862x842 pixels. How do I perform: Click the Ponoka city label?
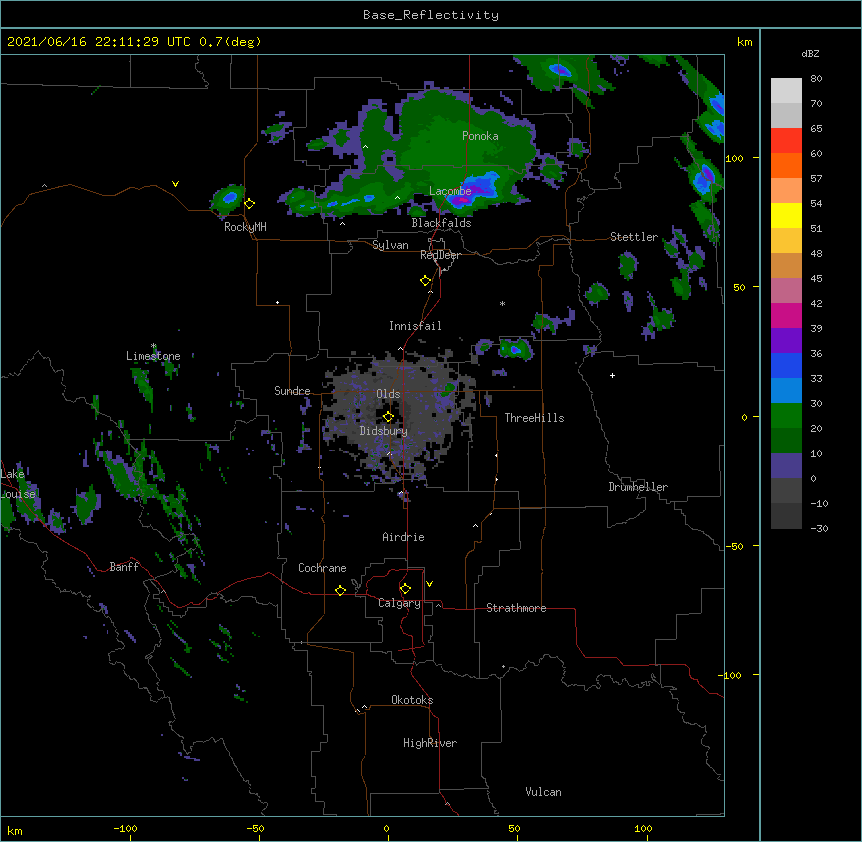point(480,136)
